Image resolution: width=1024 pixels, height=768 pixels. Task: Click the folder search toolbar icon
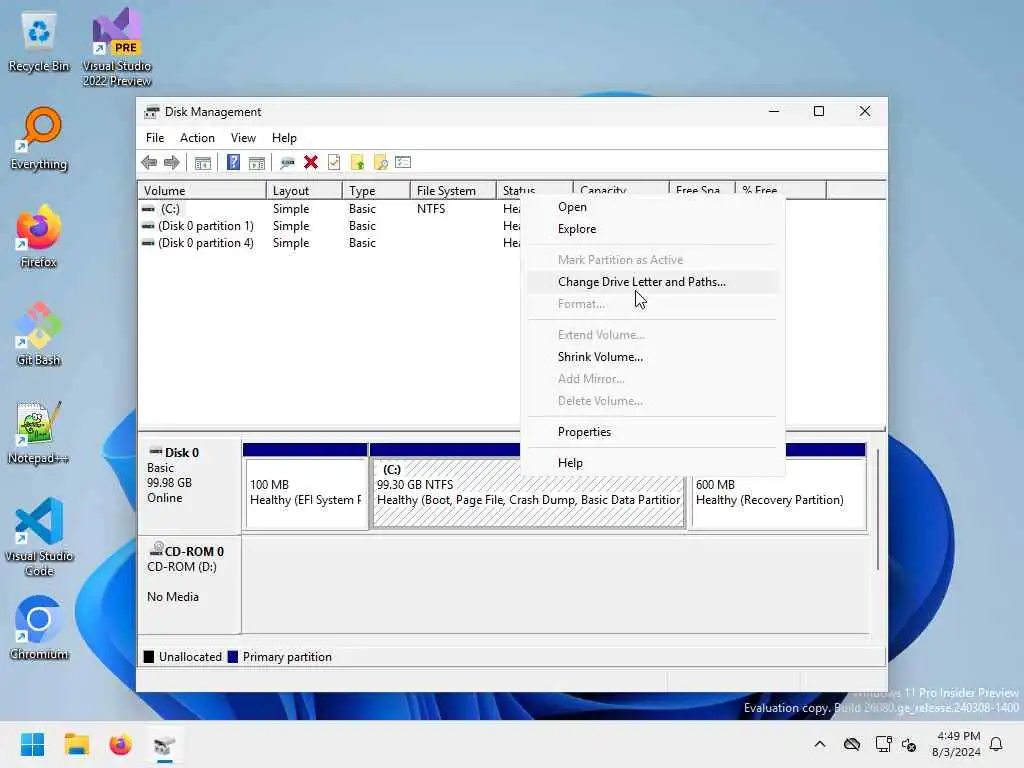380,162
